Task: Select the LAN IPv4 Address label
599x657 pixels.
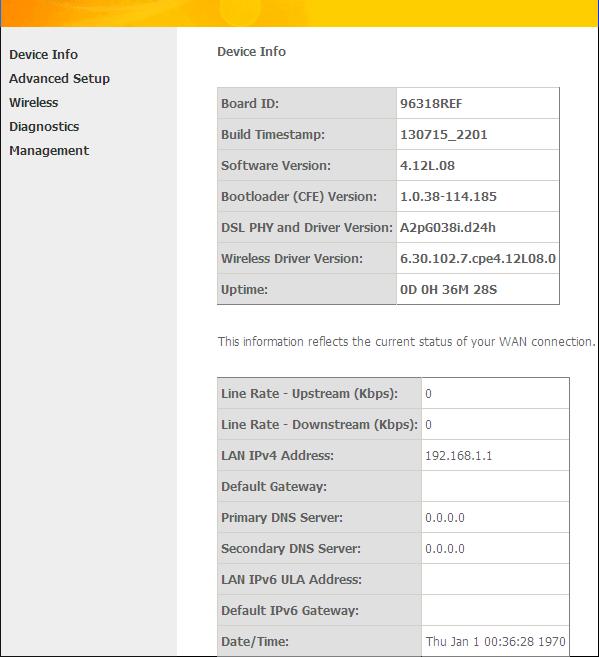Action: pos(277,455)
